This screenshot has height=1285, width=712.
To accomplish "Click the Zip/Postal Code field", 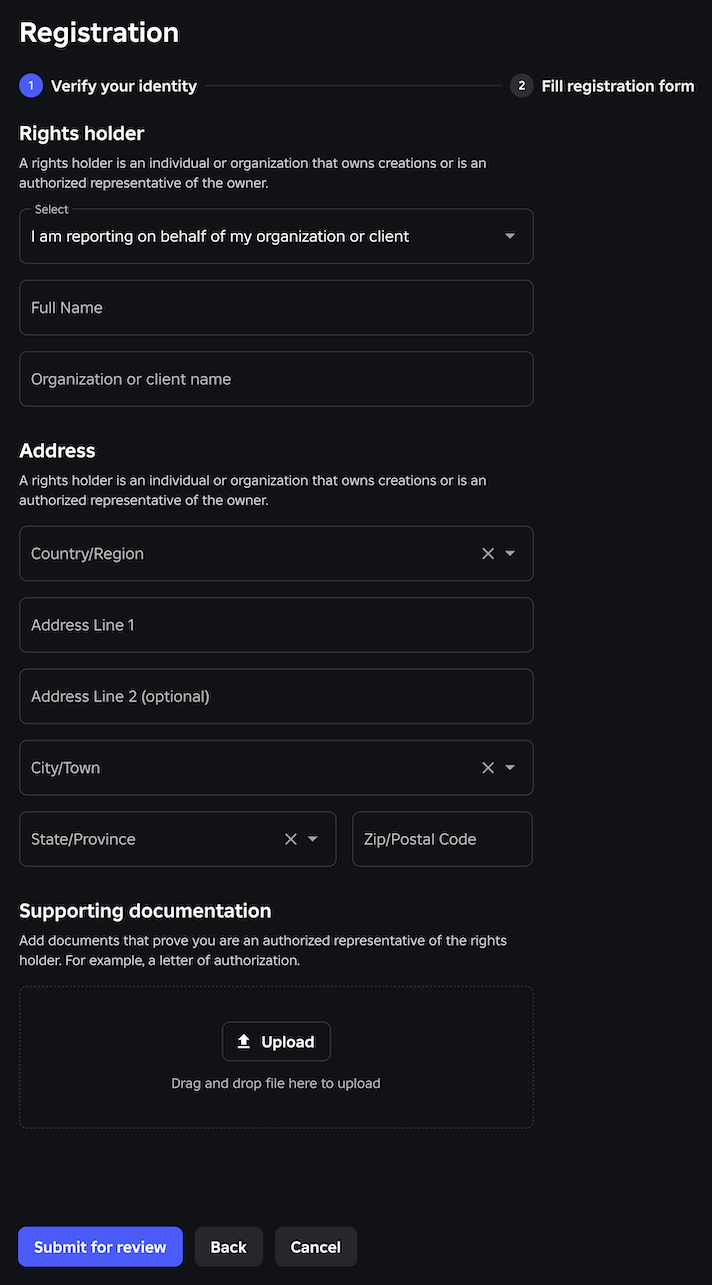I will (441, 839).
